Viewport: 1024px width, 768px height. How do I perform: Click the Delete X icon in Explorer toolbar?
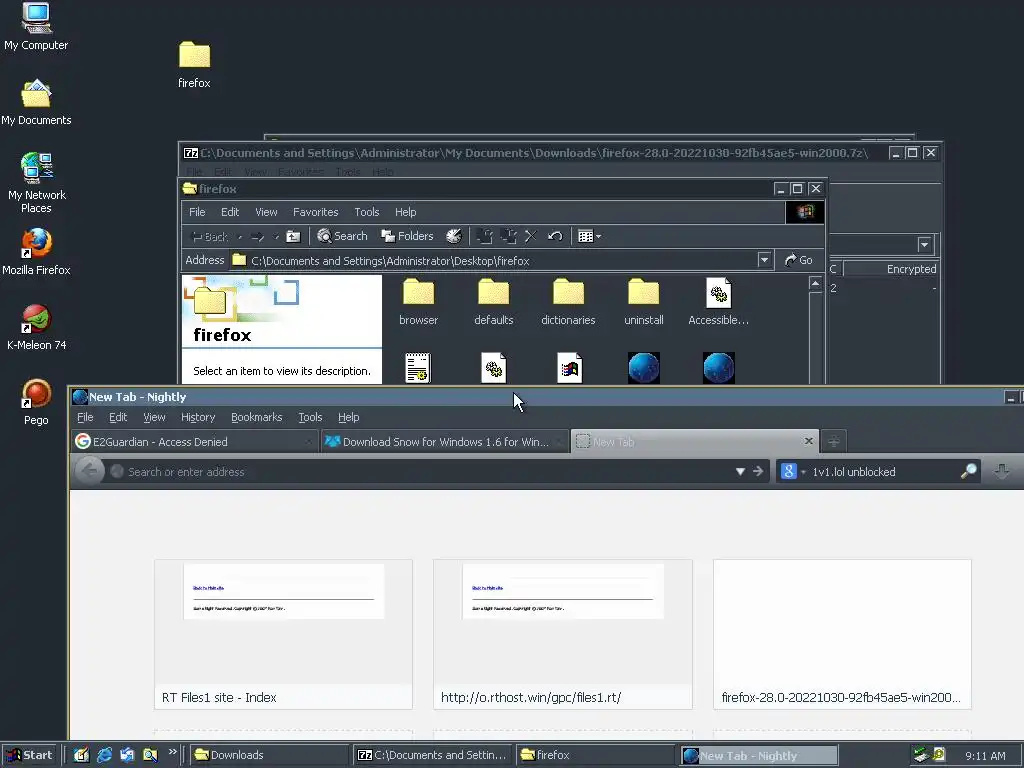(531, 236)
